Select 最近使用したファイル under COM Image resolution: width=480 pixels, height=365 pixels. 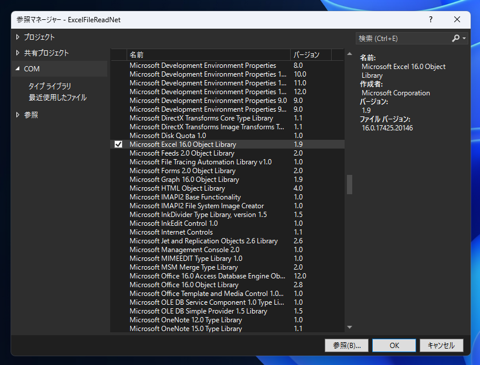(x=58, y=97)
